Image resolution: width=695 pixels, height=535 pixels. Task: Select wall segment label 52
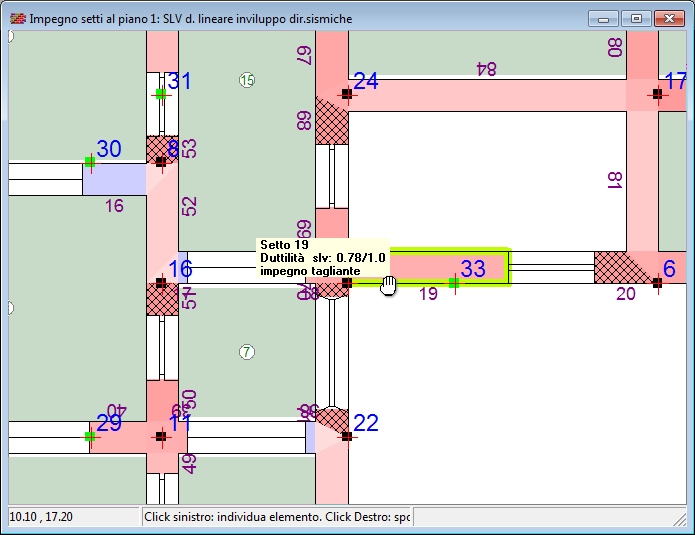189,207
